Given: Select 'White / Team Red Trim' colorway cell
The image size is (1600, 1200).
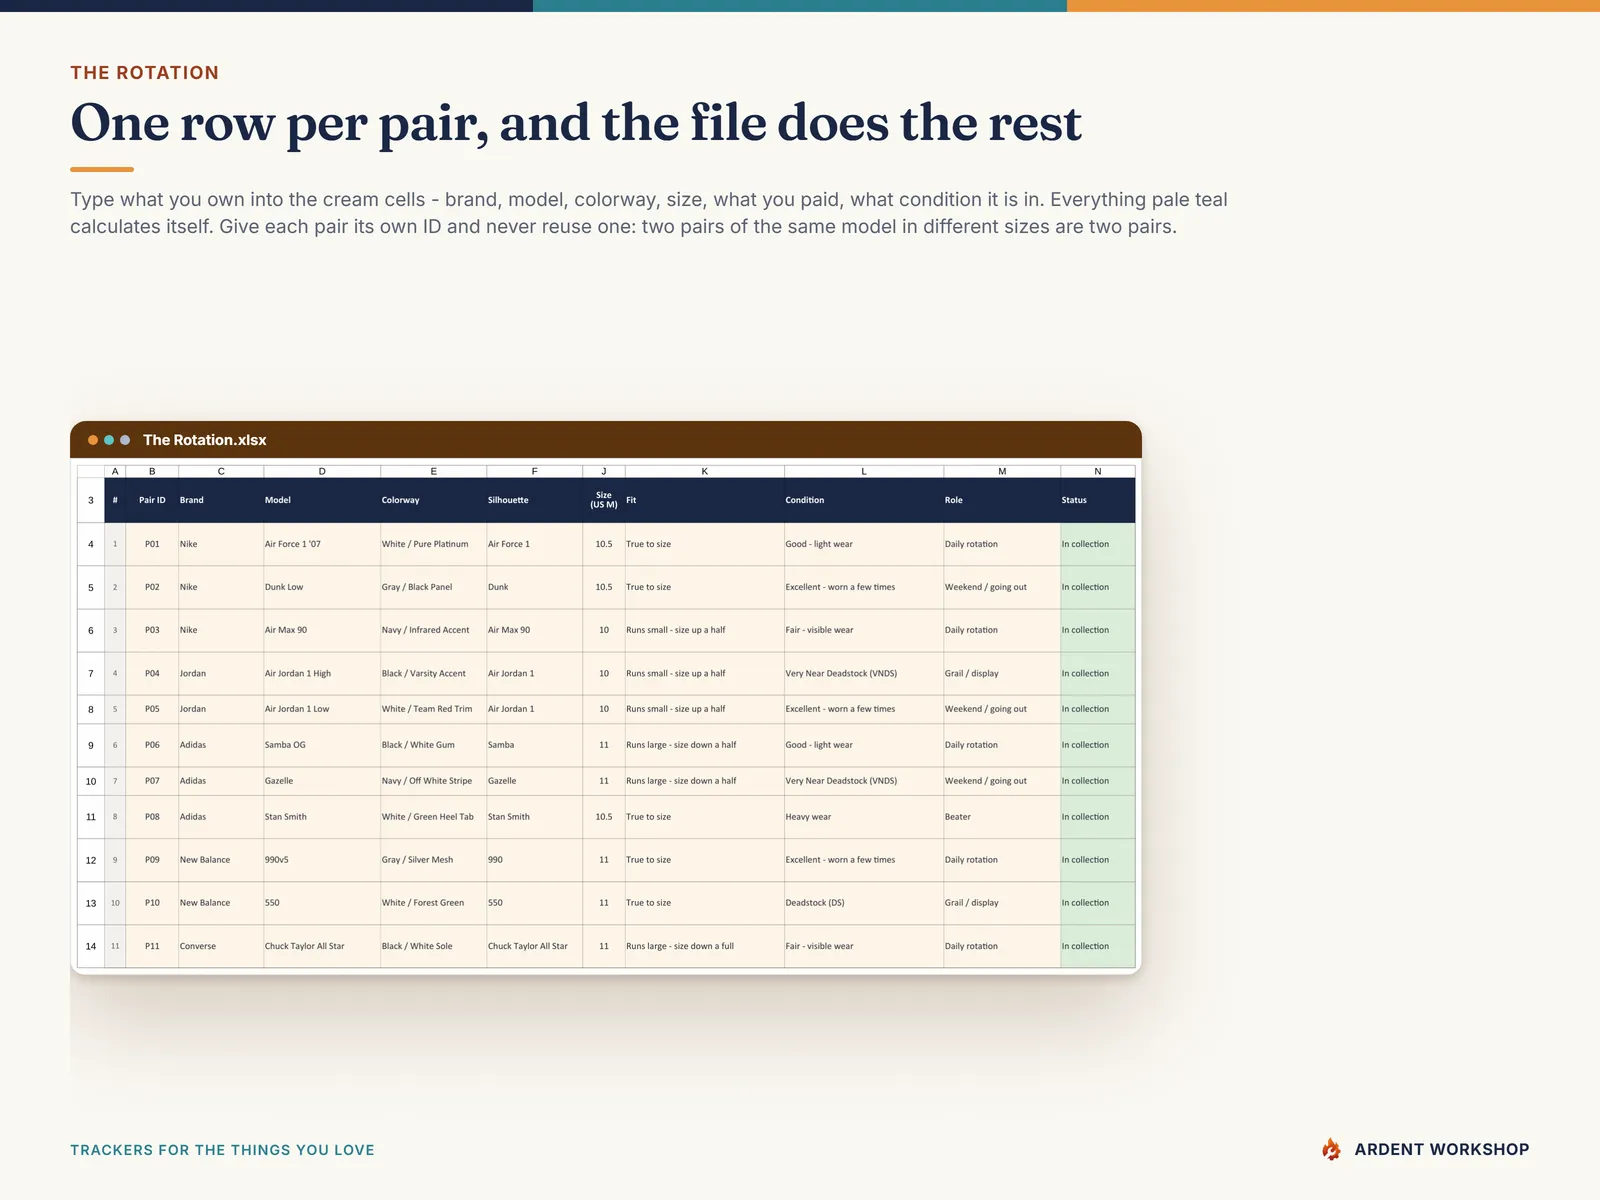Looking at the screenshot, I should pos(433,709).
